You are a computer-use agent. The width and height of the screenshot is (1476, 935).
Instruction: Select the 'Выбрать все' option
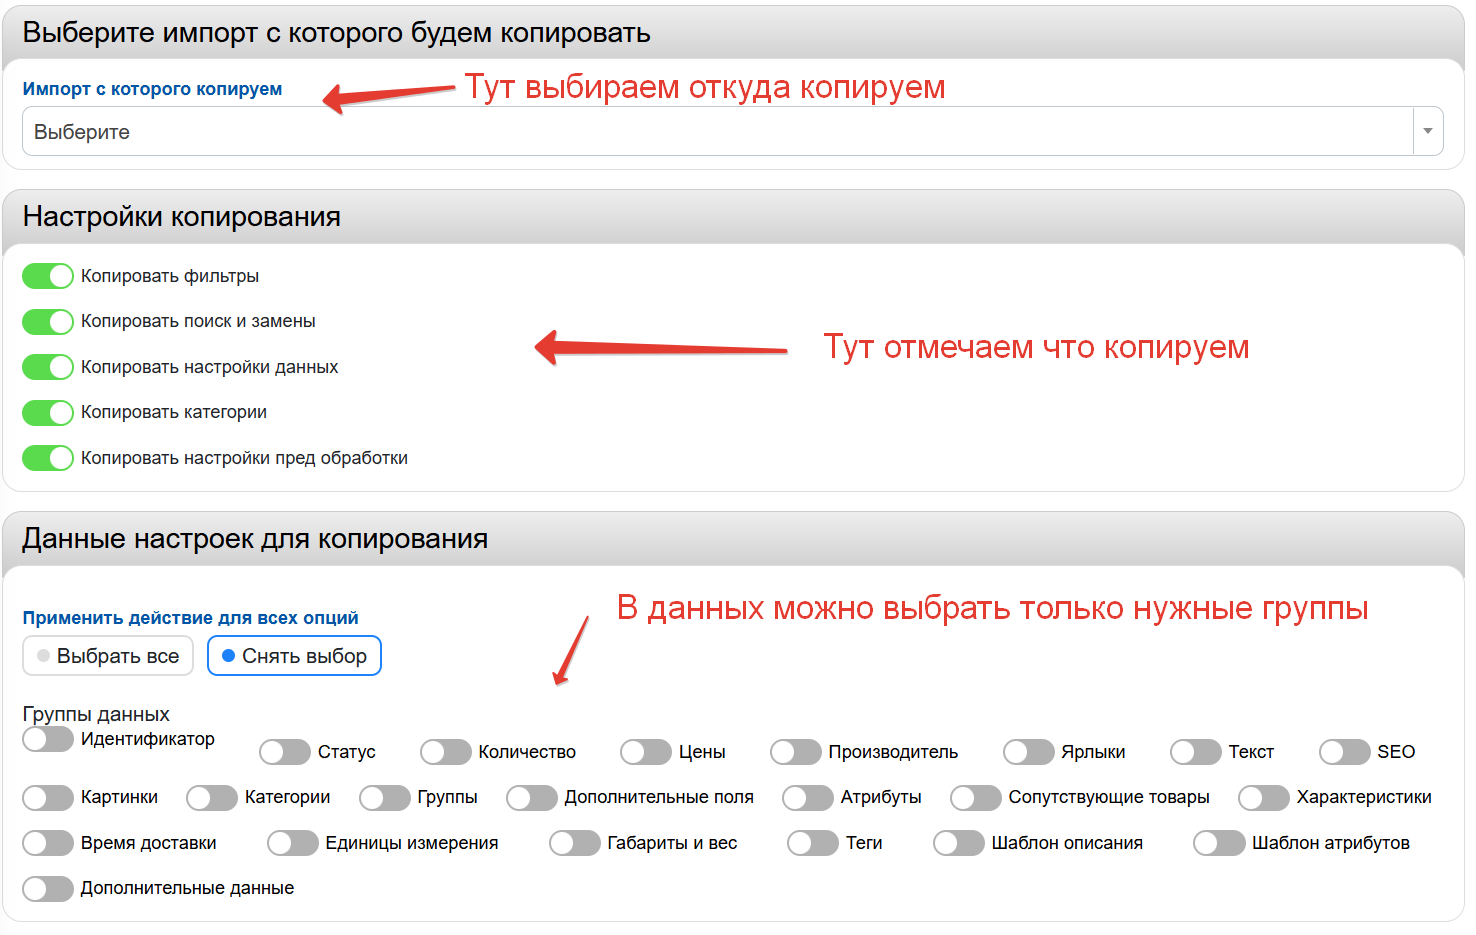tap(108, 656)
